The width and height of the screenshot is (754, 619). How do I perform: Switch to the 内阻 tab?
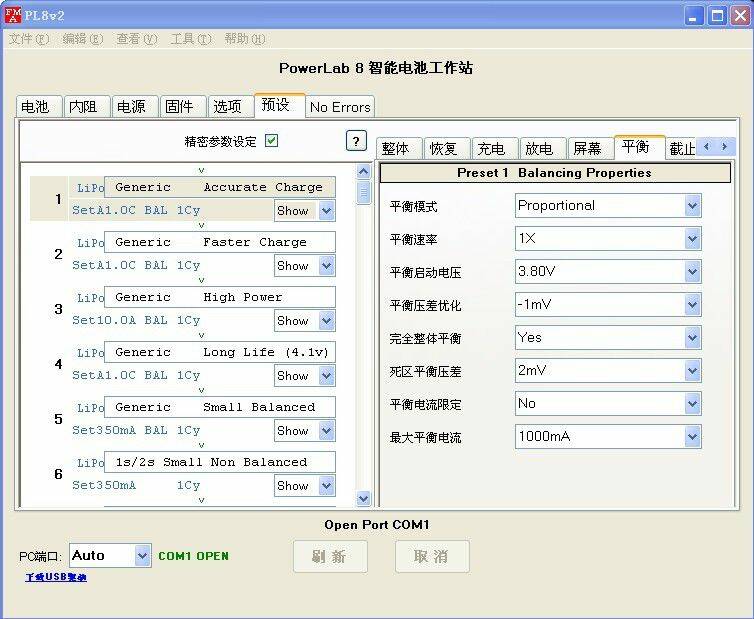tap(87, 106)
